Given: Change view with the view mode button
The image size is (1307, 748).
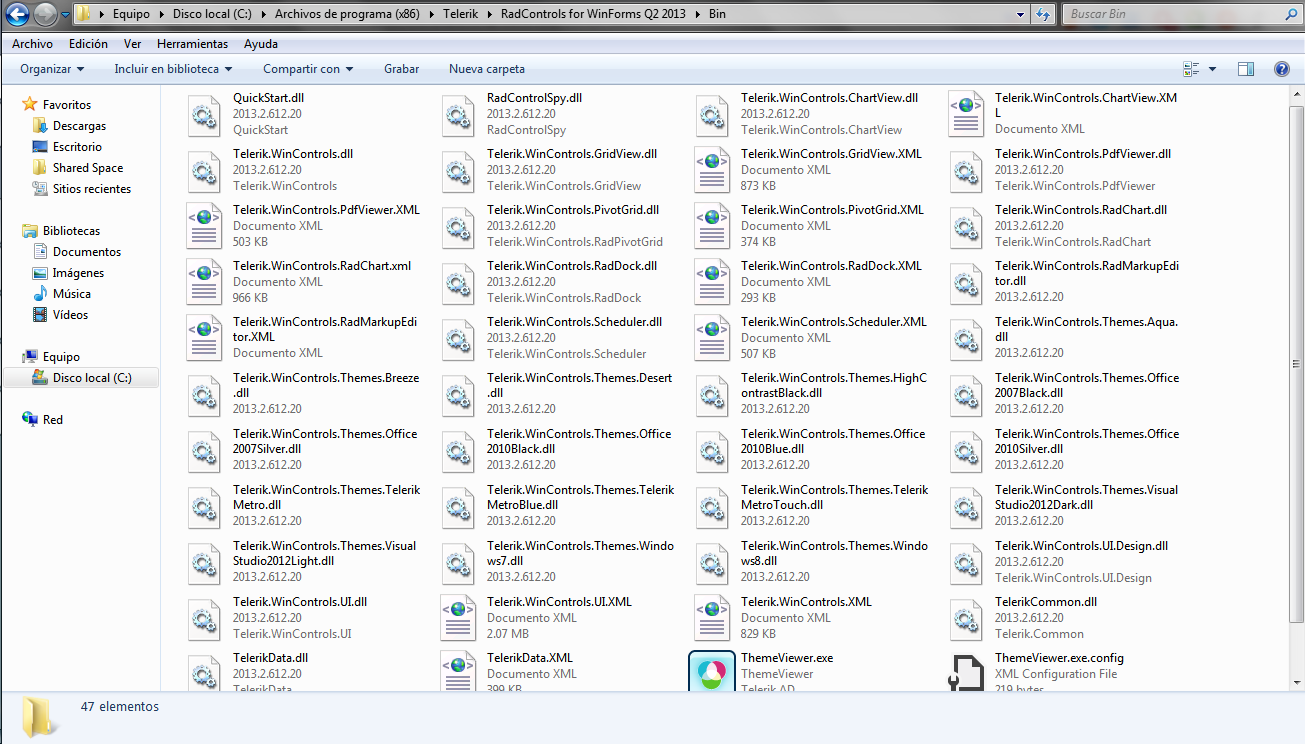Looking at the screenshot, I should point(1191,69).
